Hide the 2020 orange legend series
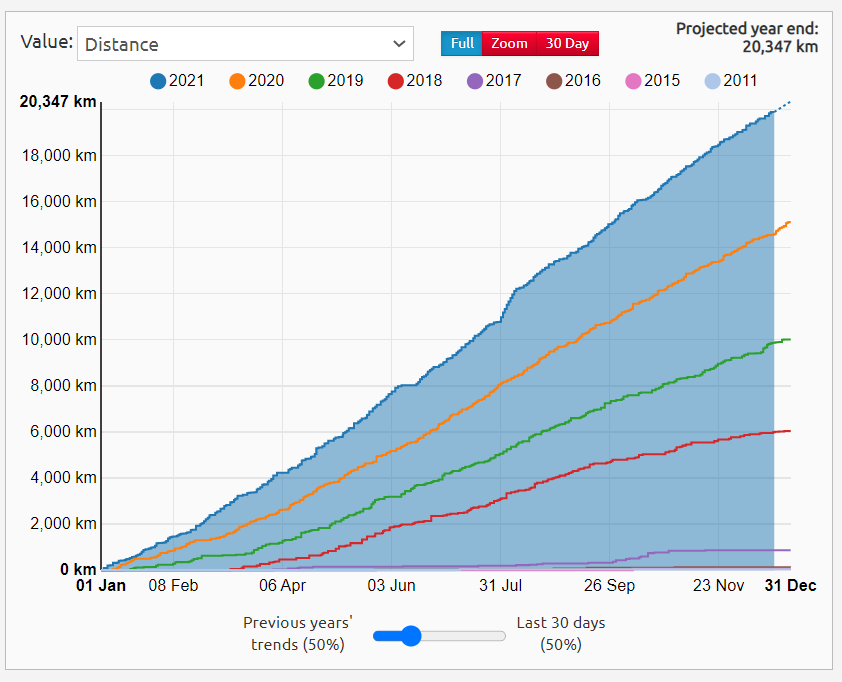Viewport: 842px width, 682px height. [x=238, y=81]
